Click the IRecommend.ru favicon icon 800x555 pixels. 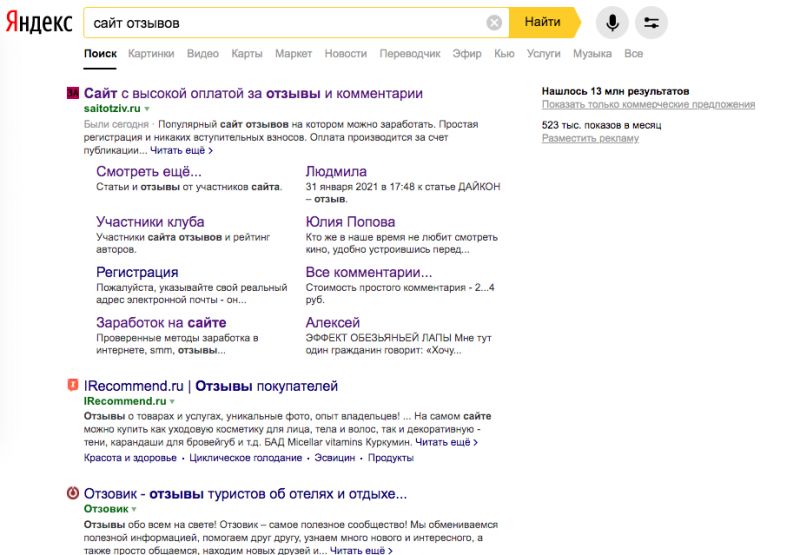[73, 385]
